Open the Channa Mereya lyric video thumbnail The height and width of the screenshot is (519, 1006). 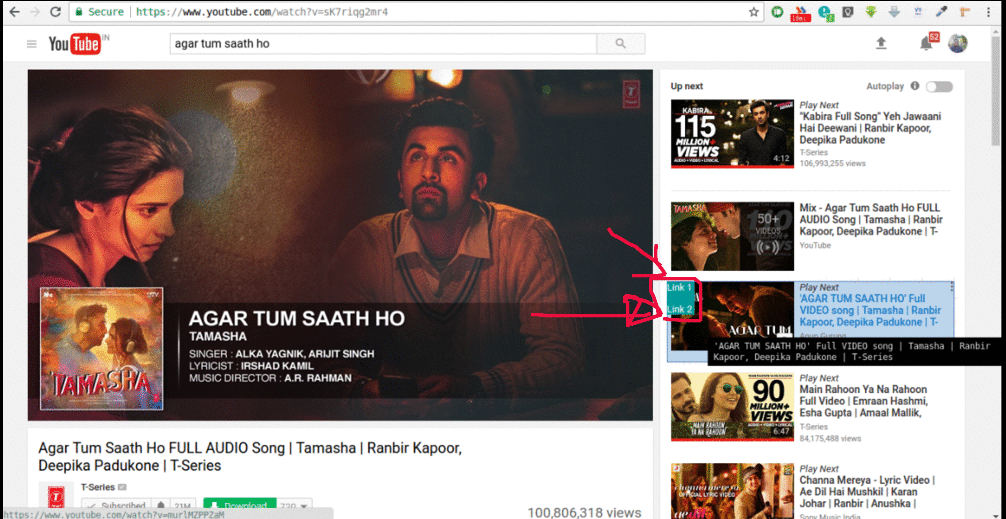point(732,491)
